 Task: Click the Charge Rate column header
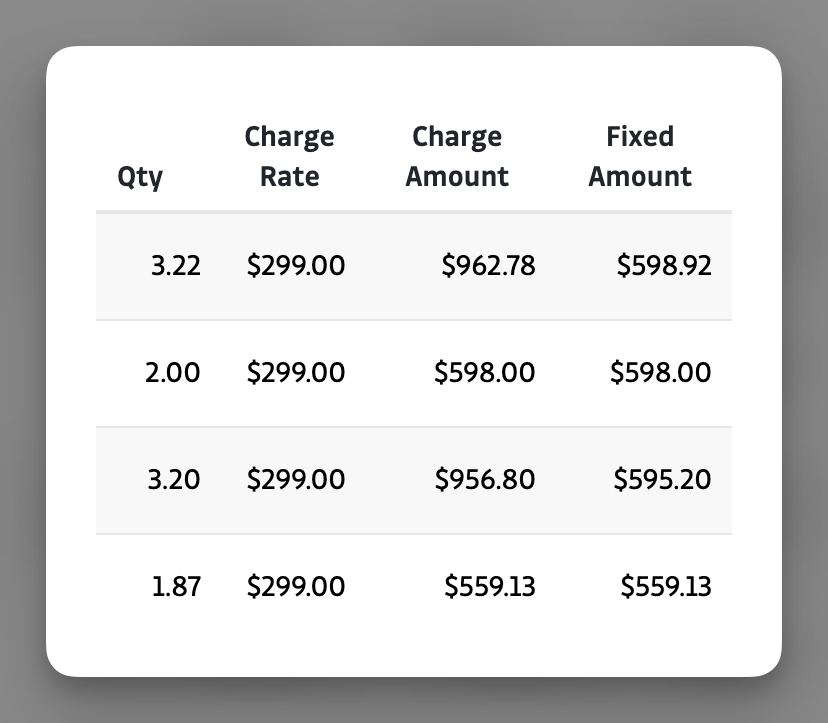pyautogui.click(x=289, y=157)
